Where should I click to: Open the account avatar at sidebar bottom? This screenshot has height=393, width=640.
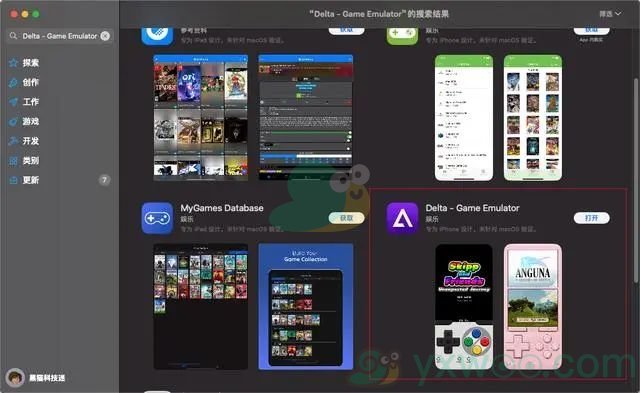15,377
